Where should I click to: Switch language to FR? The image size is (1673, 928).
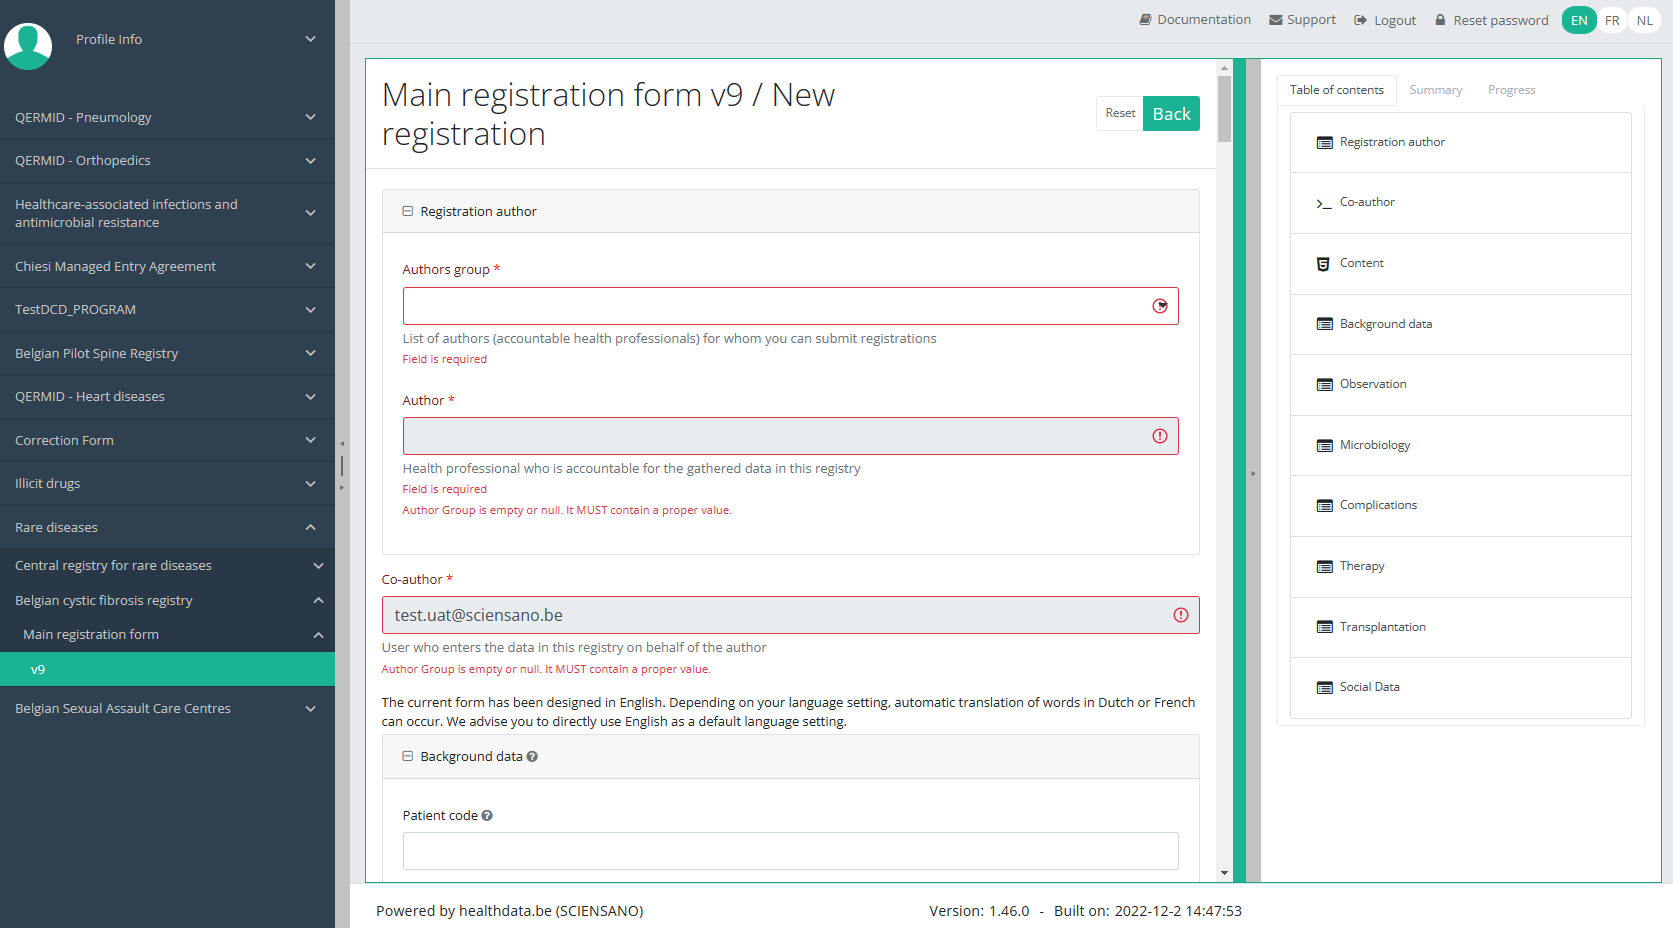1612,20
